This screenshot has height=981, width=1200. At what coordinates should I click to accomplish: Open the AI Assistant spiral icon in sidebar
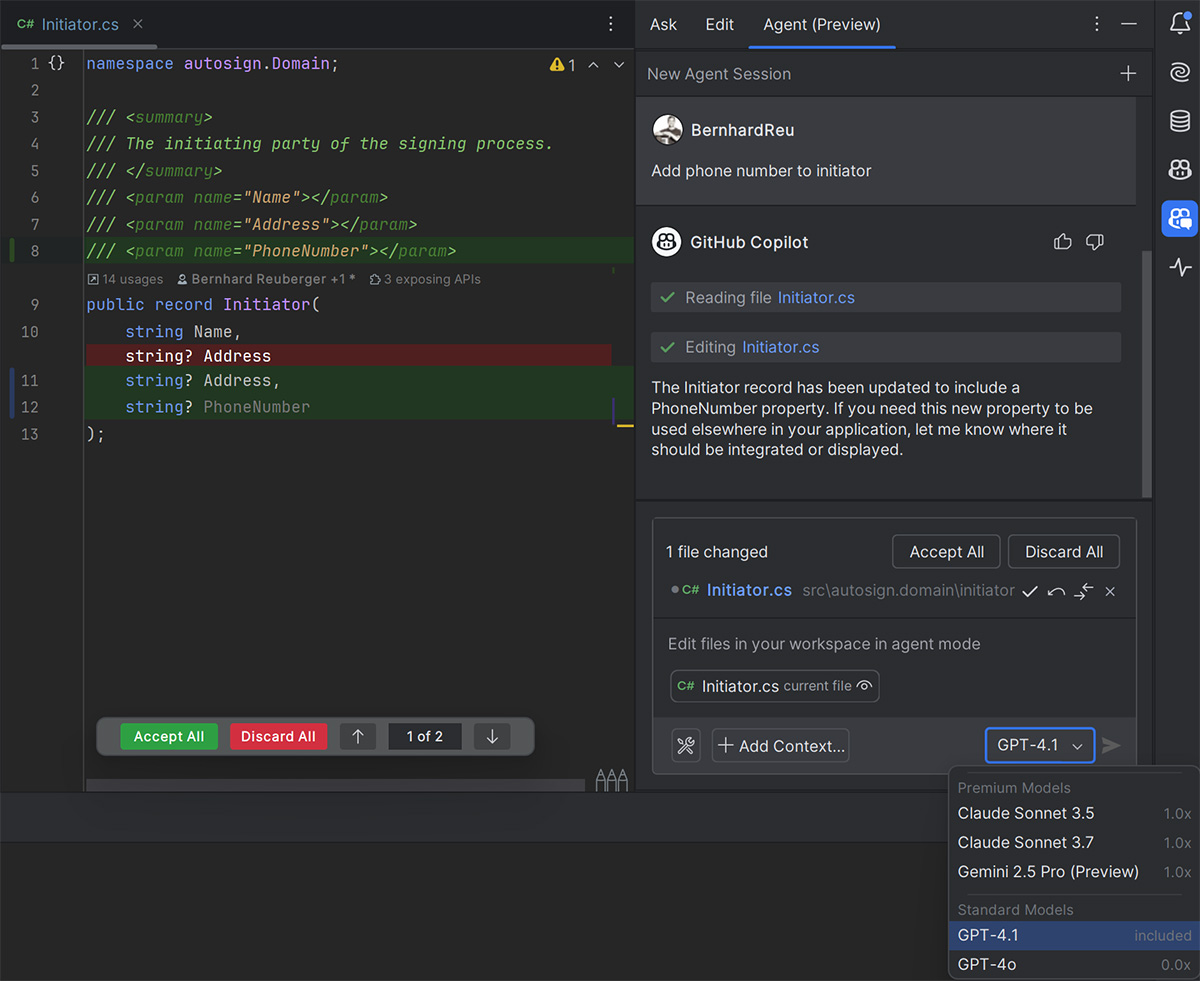[1180, 72]
